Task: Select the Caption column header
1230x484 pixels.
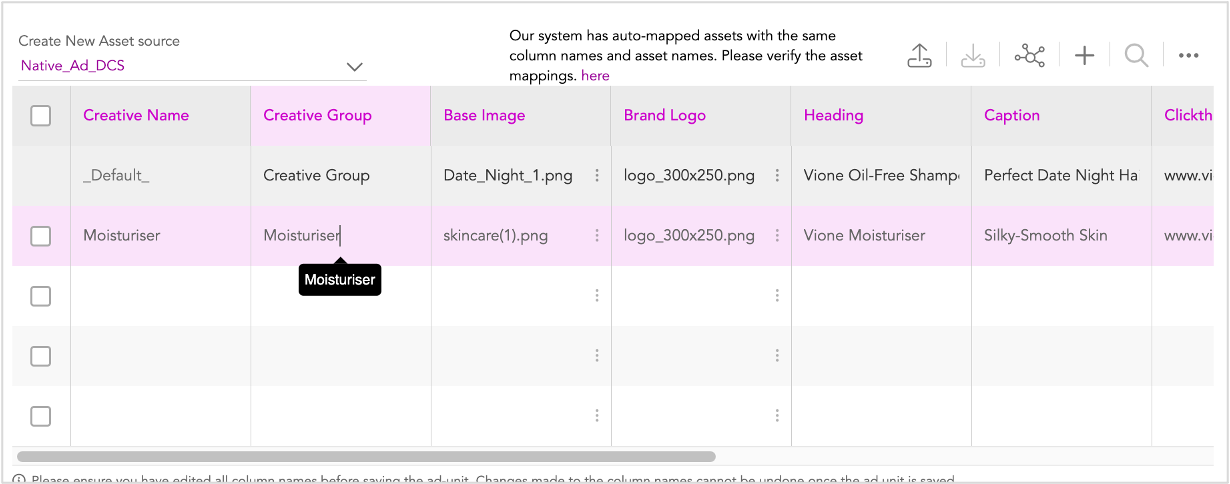Action: pyautogui.click(x=1012, y=115)
